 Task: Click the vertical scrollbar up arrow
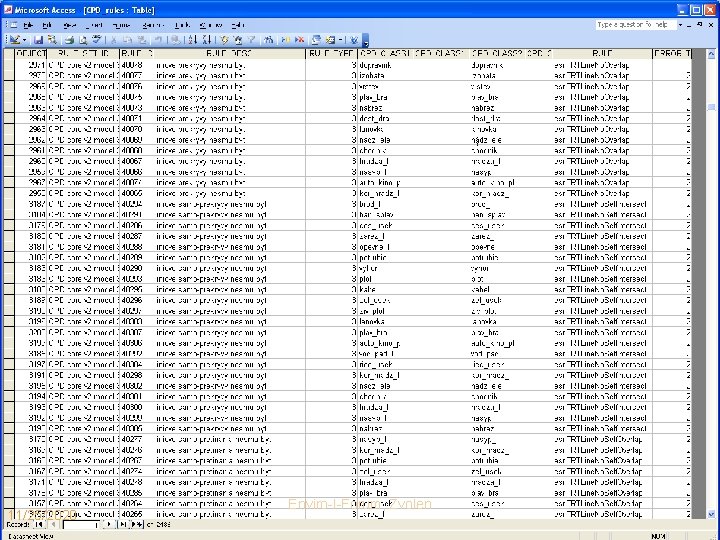(x=711, y=54)
